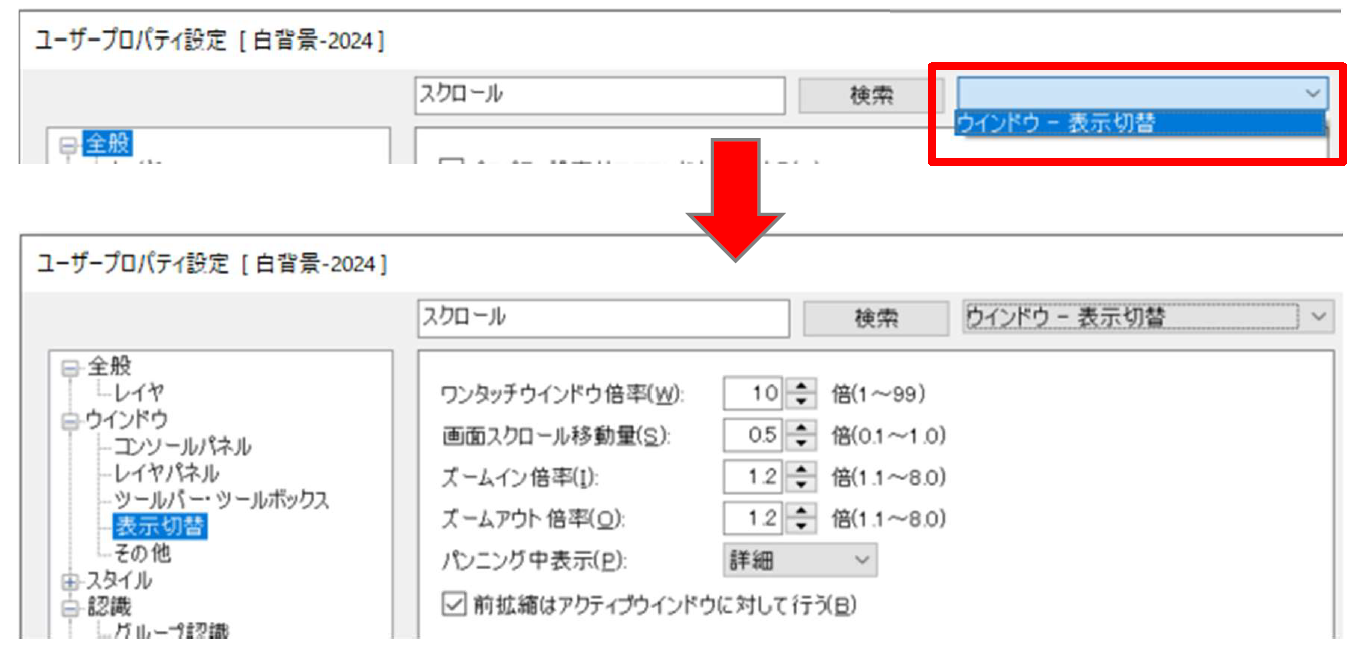Expand the スタイル tree node
Screen dimensions: 1359x650
(69, 581)
